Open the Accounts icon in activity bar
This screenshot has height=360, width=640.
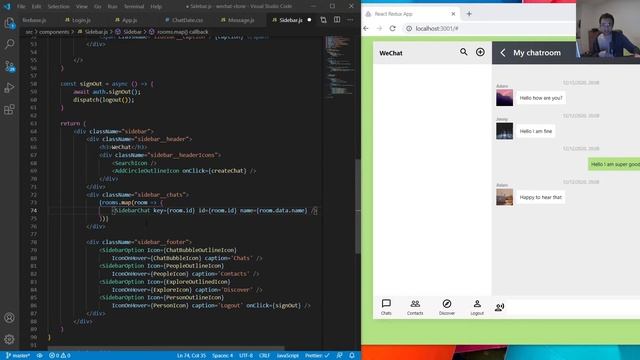9,318
